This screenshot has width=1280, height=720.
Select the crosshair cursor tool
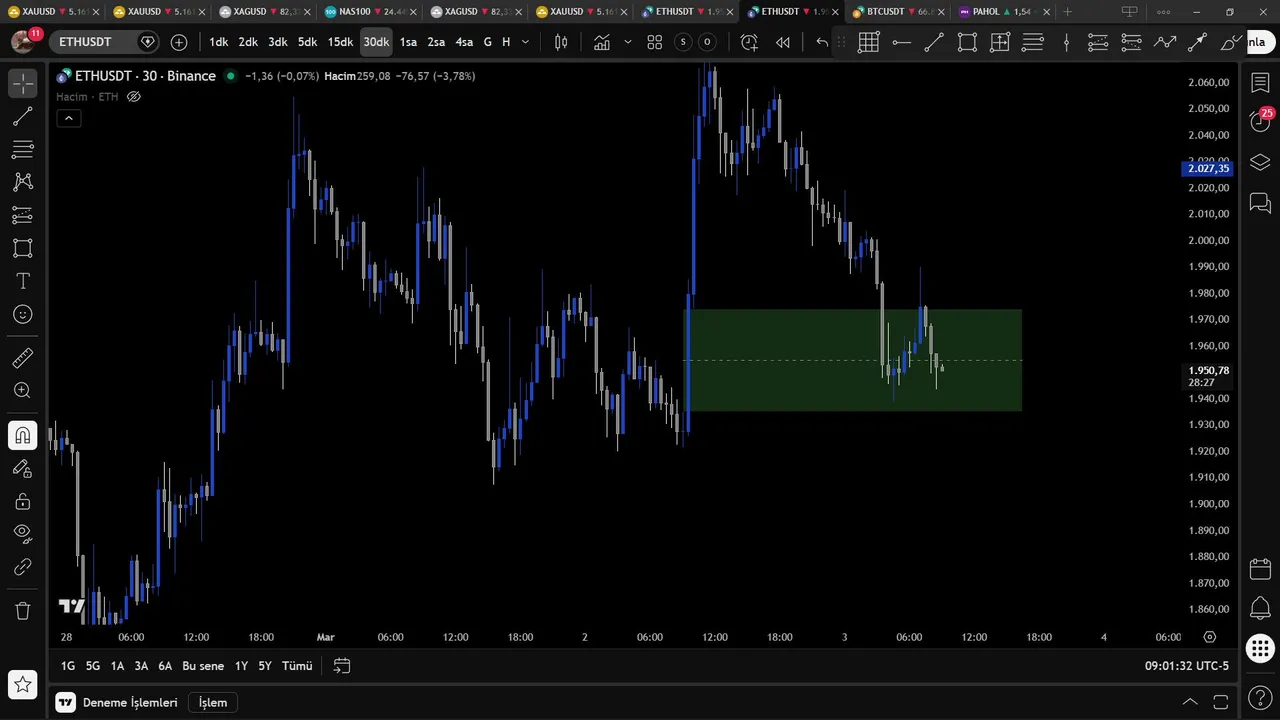point(22,84)
